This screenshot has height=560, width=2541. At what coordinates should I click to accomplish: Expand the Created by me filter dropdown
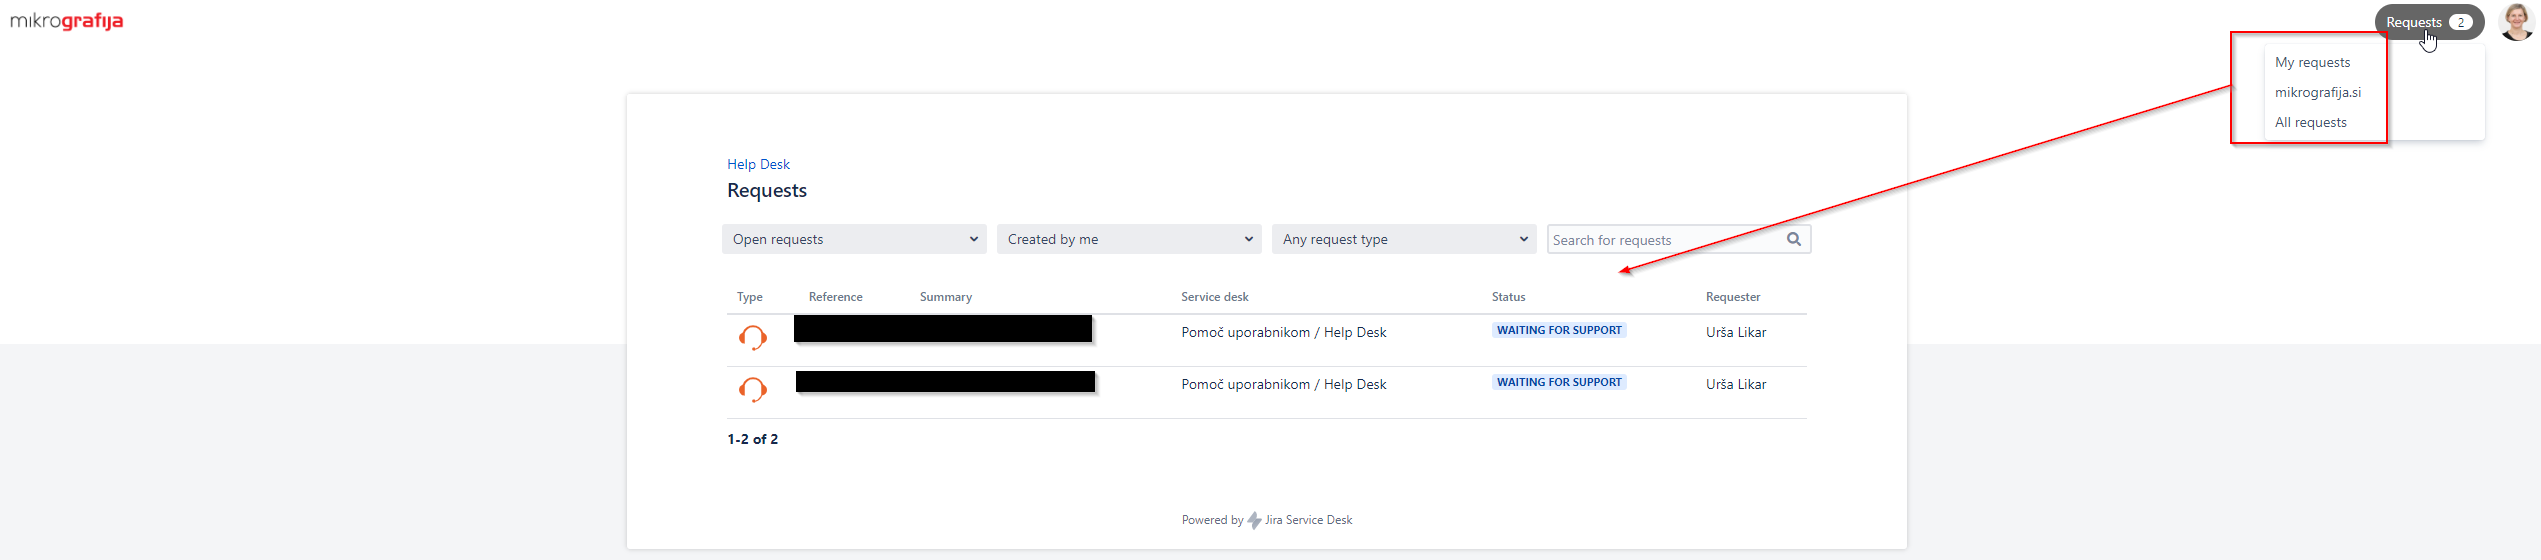[1129, 239]
